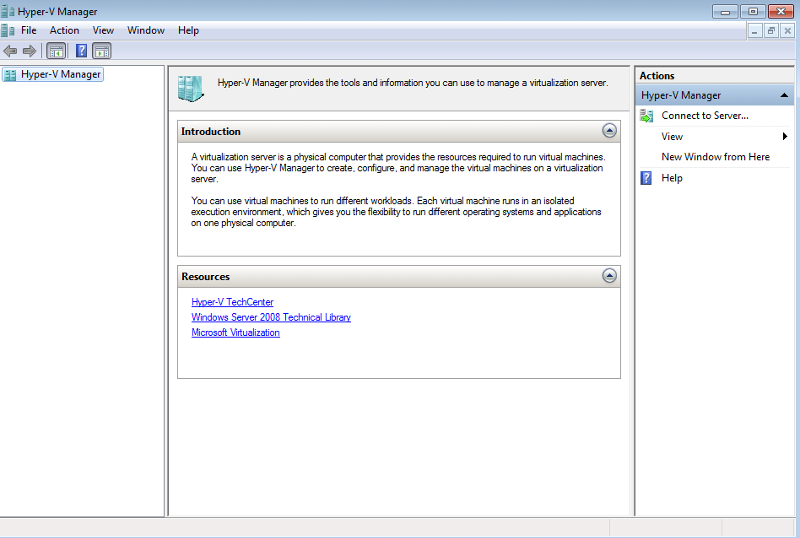Click the Resources section header
The height and width of the screenshot is (538, 800).
click(399, 276)
